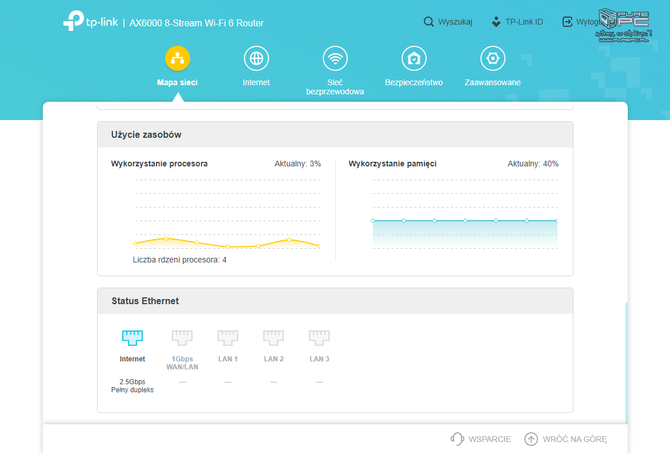Switch to Sieć bezprzewodowa tab label

pyautogui.click(x=335, y=87)
